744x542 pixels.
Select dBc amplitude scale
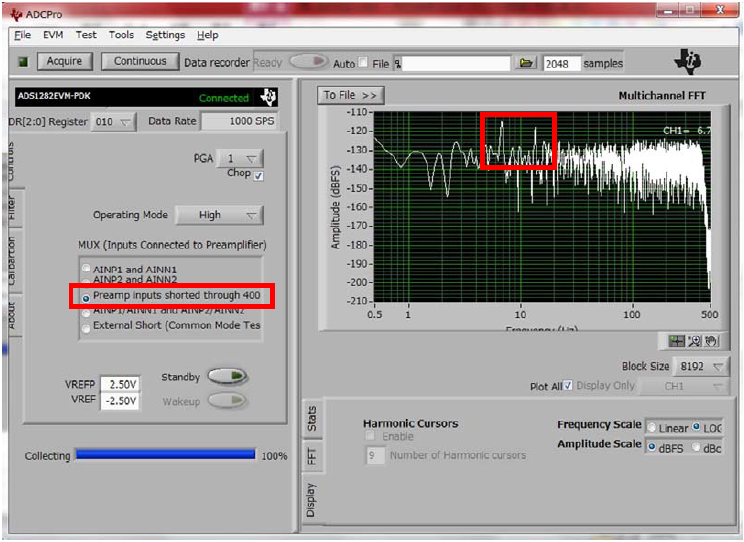tap(696, 447)
